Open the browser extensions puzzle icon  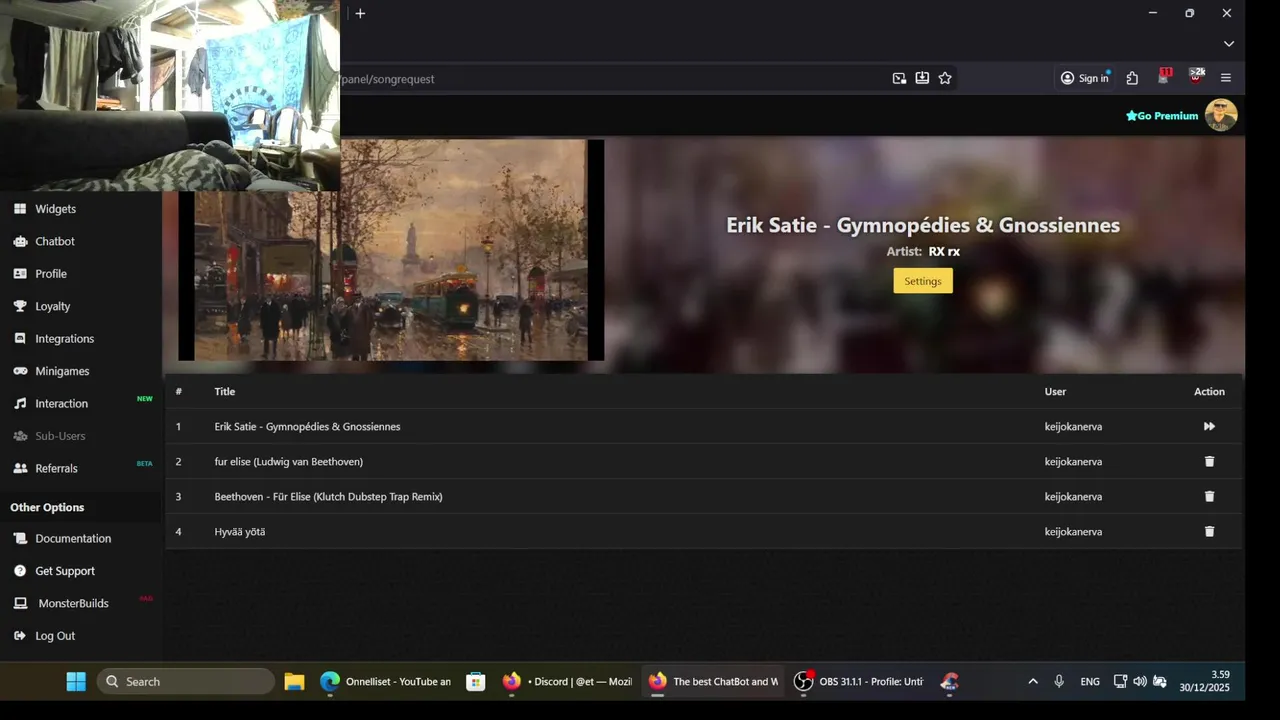coord(1132,78)
